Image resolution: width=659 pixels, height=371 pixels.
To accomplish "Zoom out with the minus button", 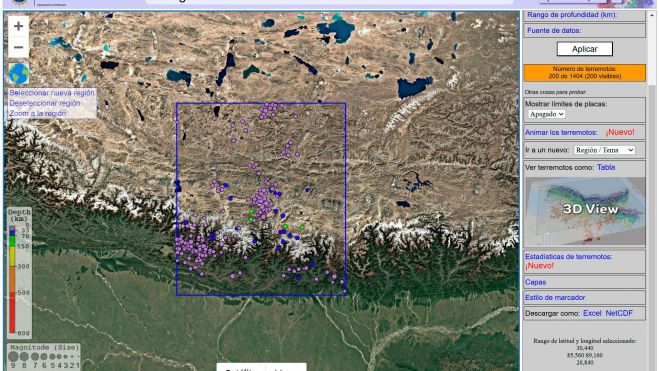I will [18, 47].
